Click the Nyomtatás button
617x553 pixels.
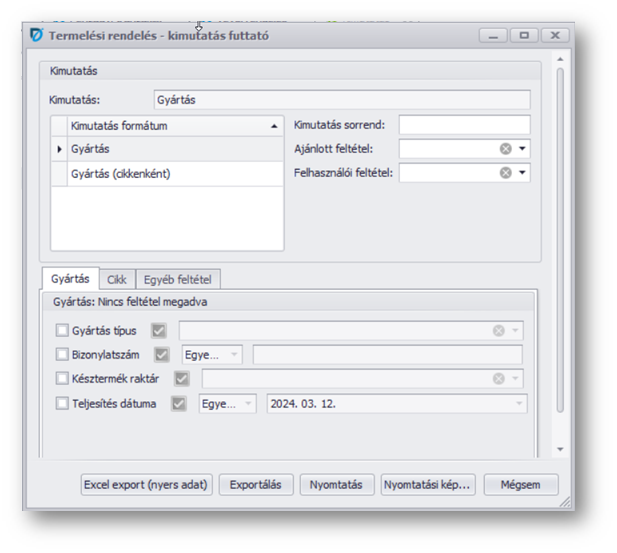tap(336, 485)
